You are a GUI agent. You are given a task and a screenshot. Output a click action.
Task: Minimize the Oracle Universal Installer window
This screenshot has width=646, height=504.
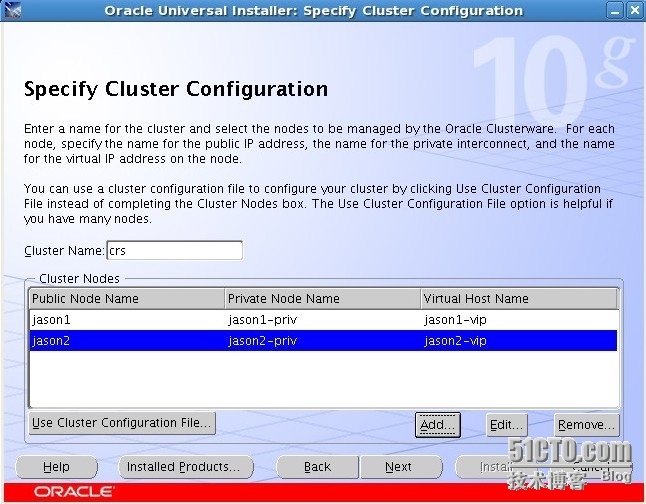point(615,10)
